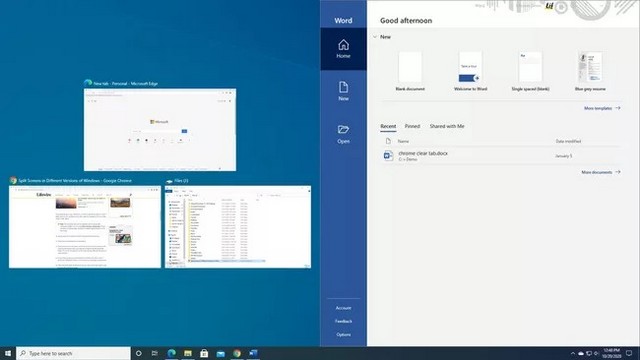
Task: Collapse the New section chevron
Action: click(x=375, y=37)
